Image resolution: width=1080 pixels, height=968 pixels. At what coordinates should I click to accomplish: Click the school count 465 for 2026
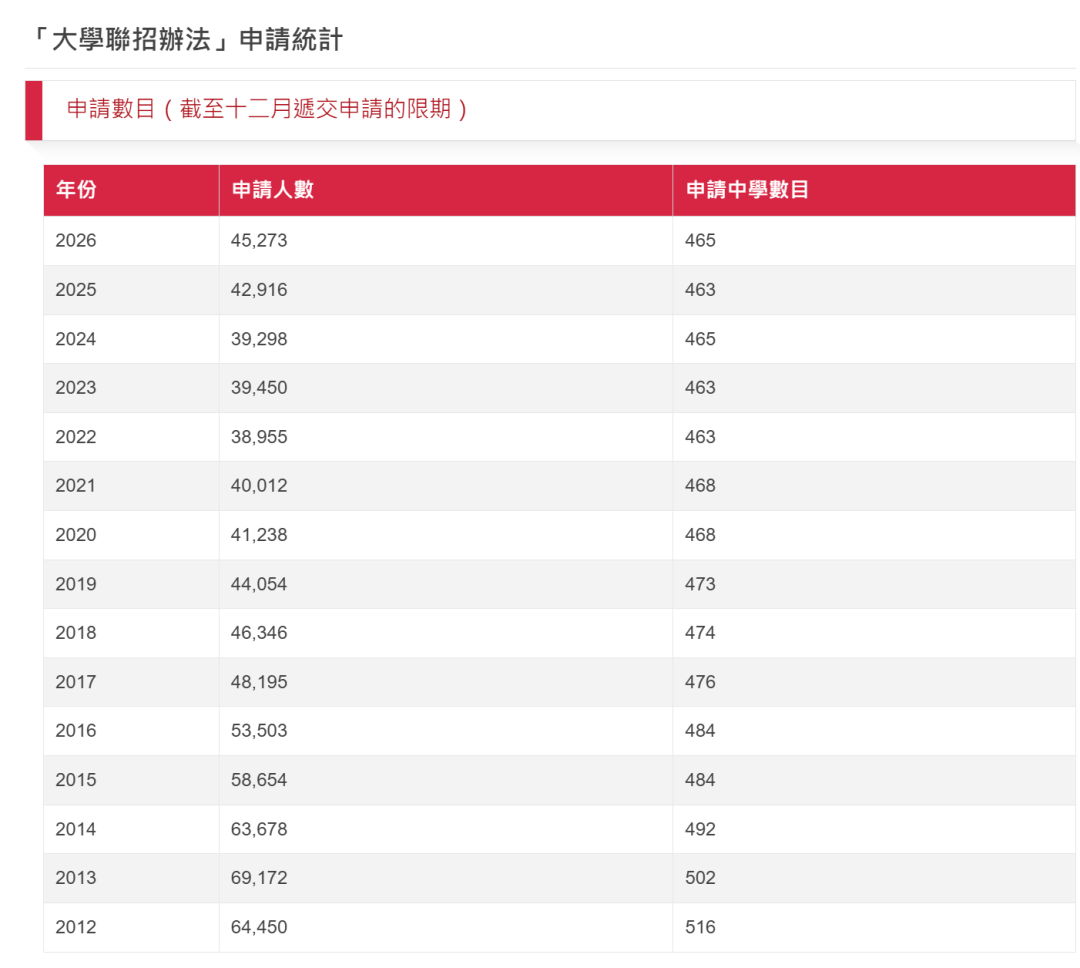point(701,240)
